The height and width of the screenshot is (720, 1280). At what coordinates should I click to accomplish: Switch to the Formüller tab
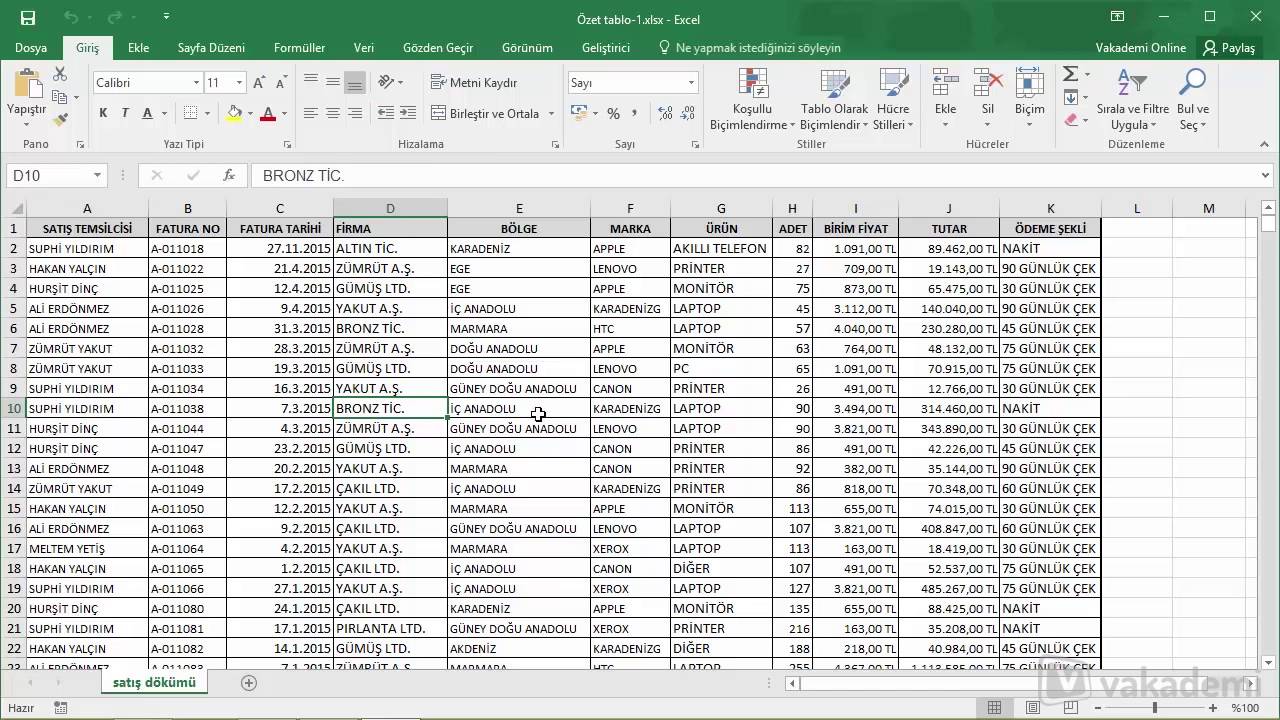coord(299,47)
